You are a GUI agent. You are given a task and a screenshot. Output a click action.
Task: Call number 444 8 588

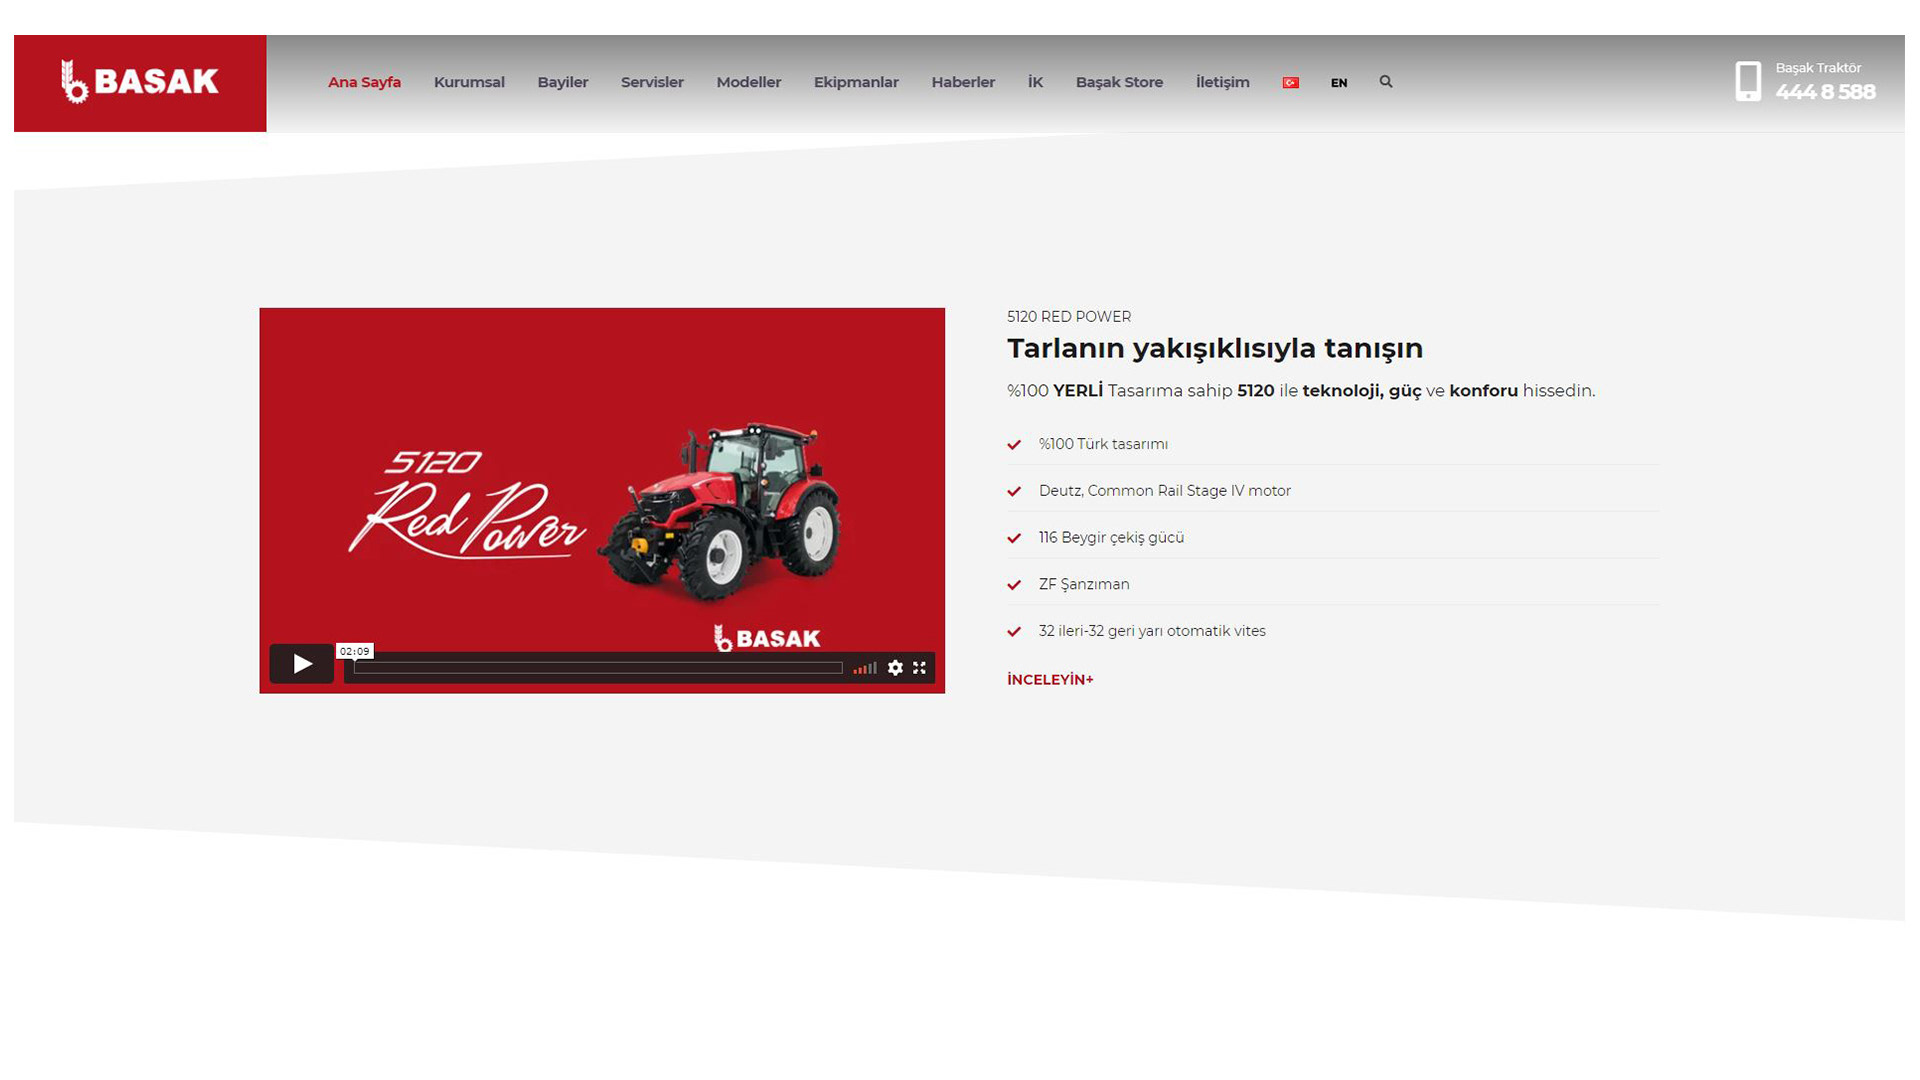coord(1825,92)
